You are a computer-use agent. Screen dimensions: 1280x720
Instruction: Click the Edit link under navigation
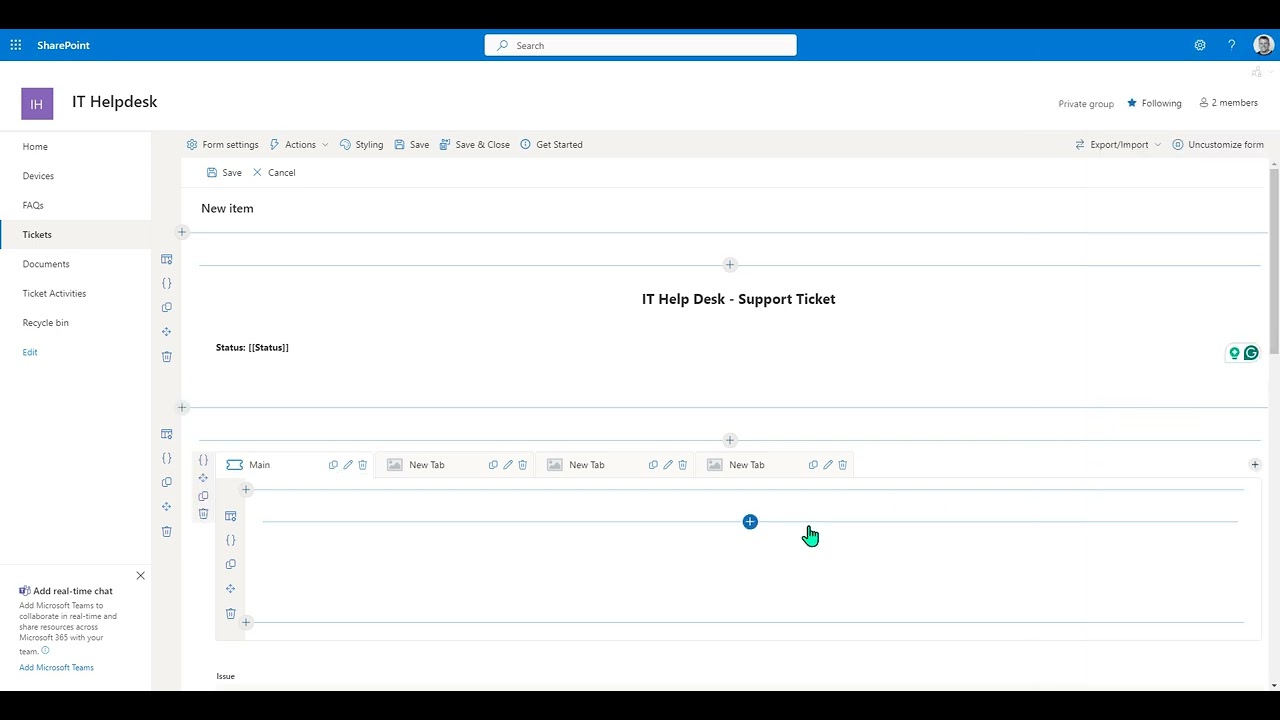coord(30,352)
